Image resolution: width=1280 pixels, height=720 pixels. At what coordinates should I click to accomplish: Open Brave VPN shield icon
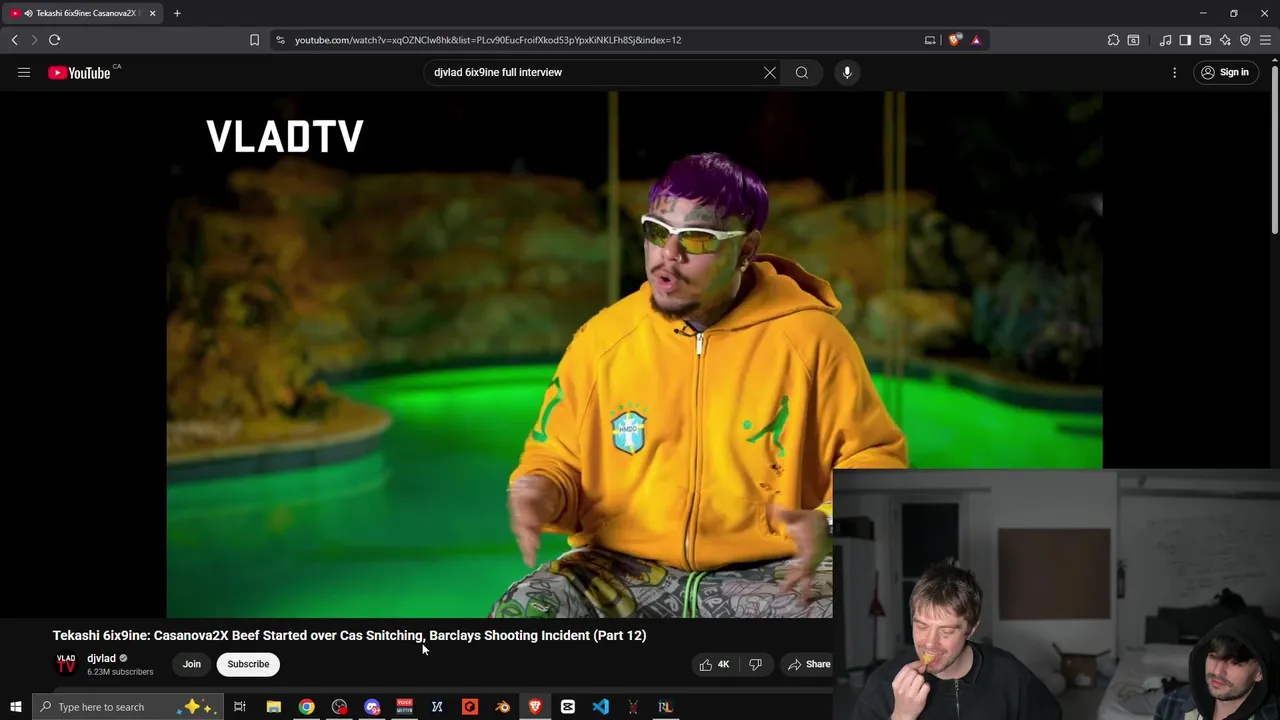(1245, 40)
